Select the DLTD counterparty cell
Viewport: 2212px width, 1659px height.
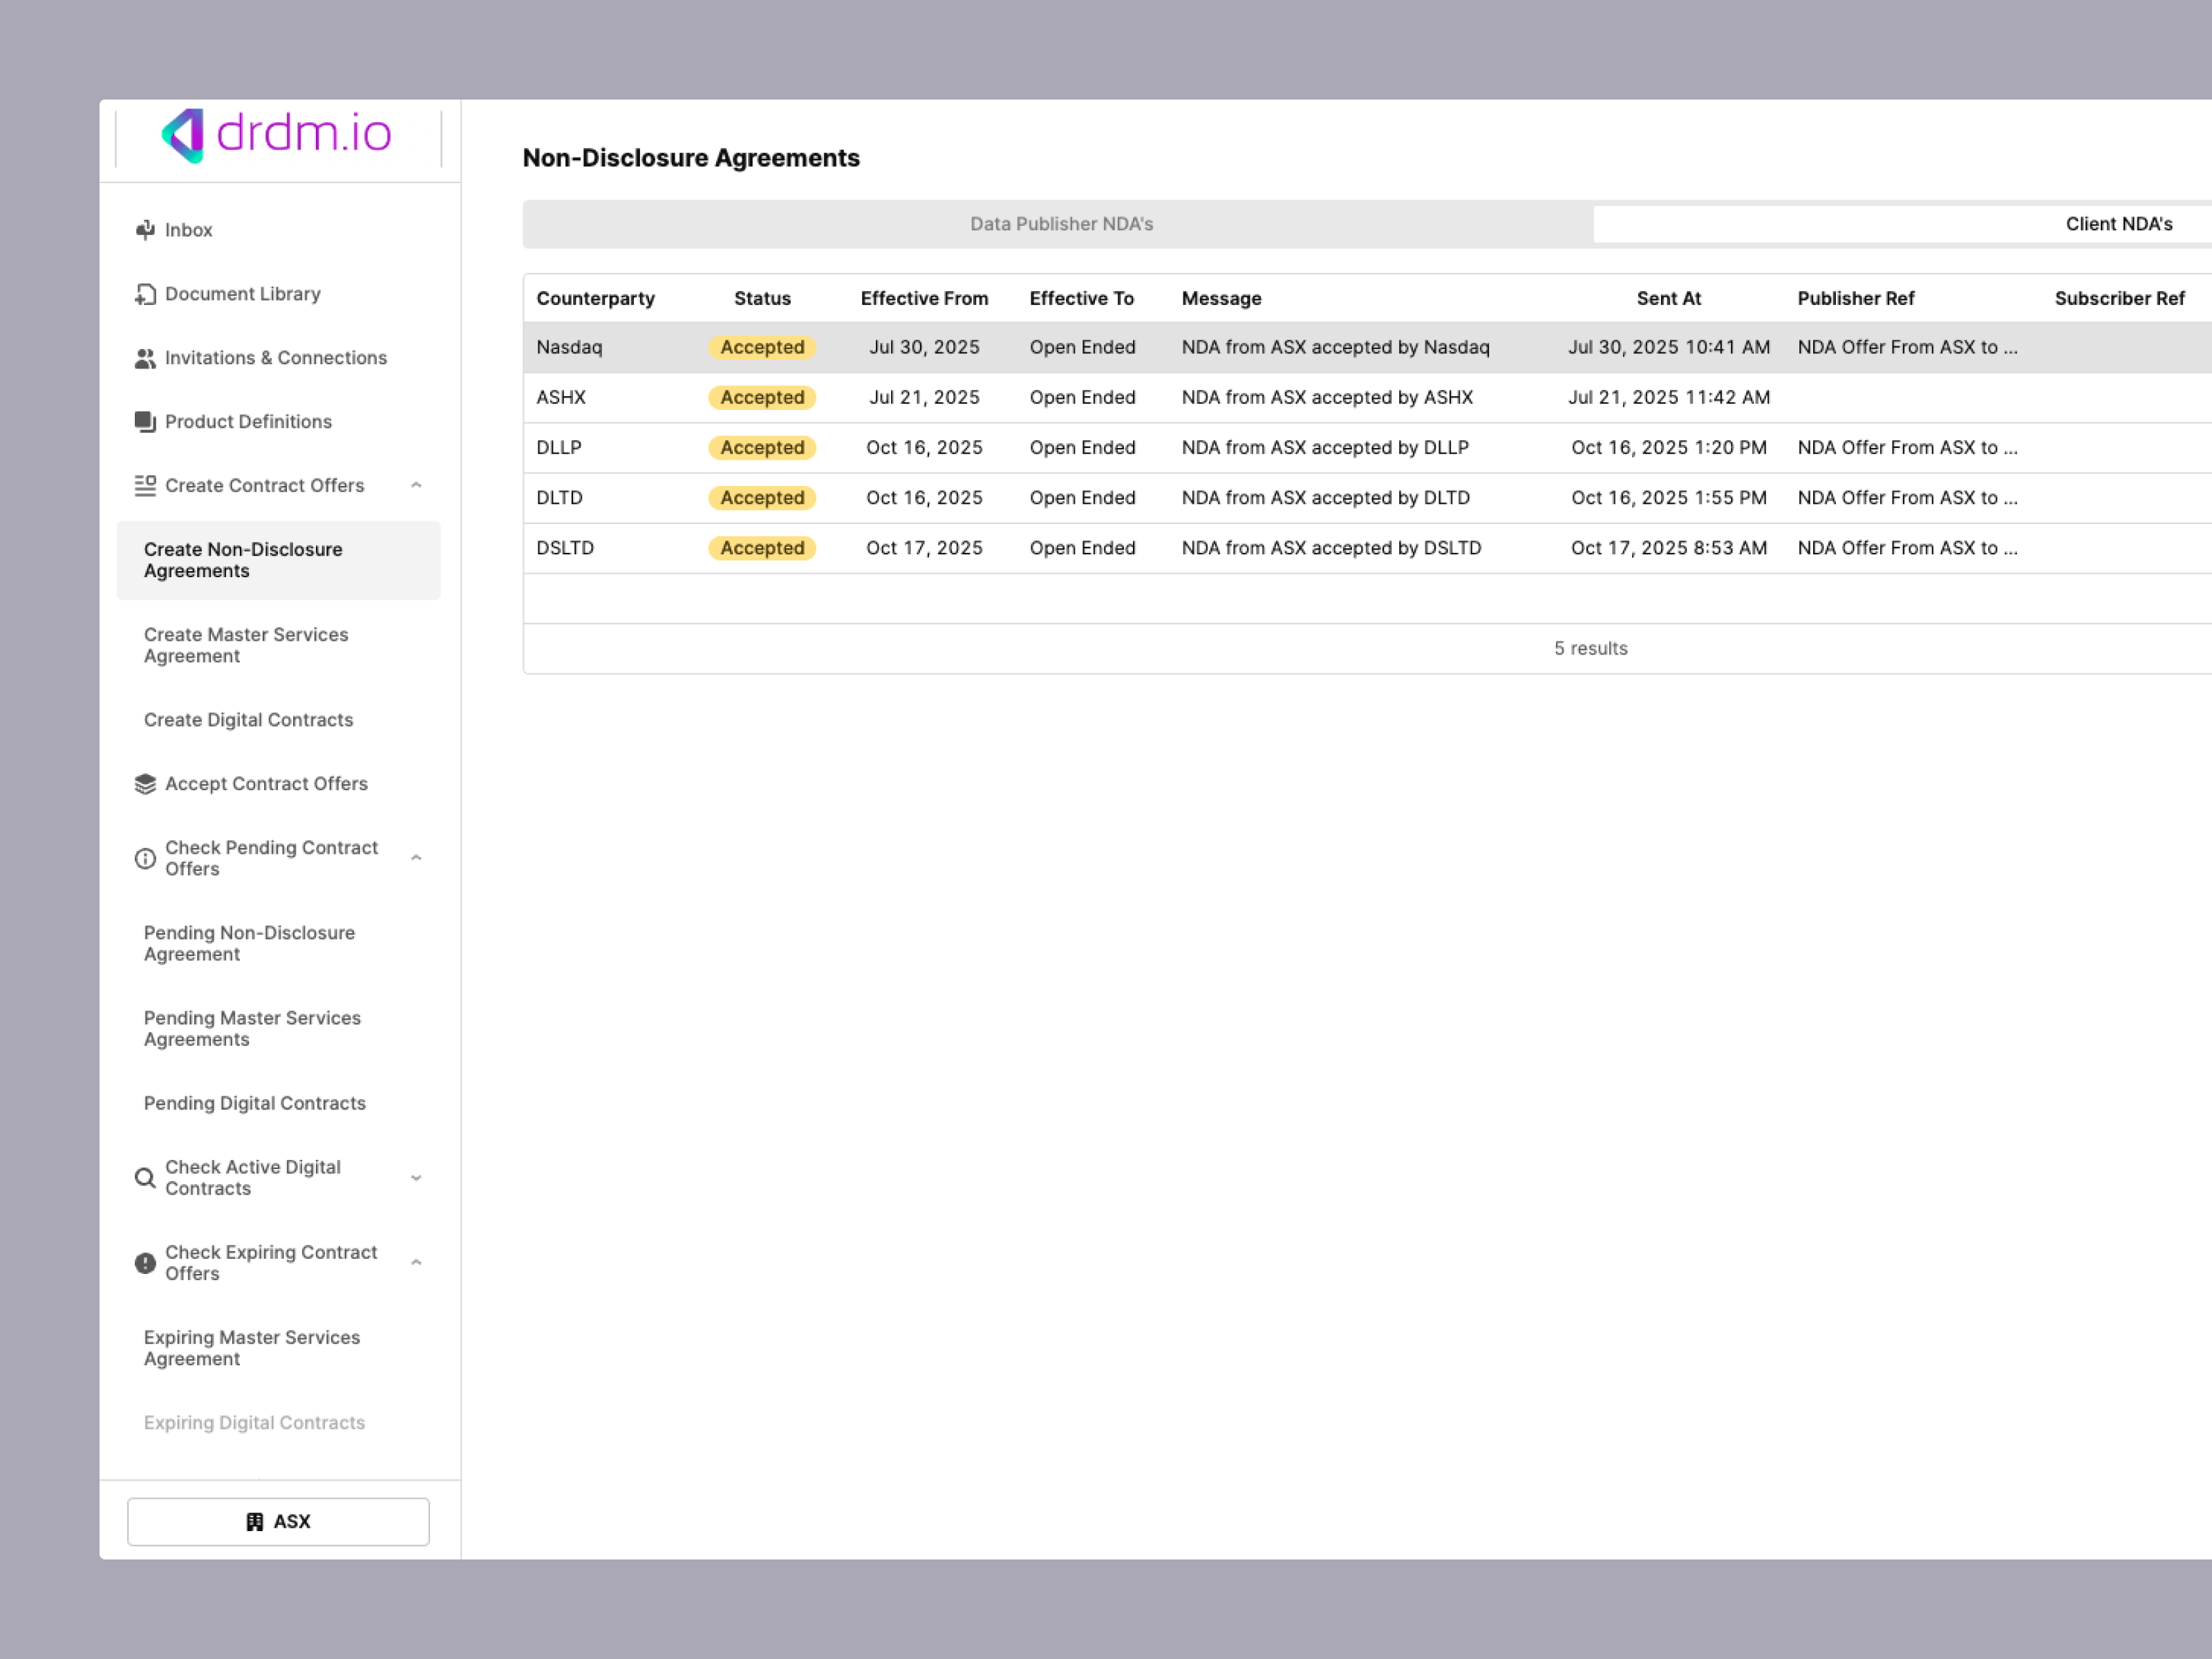[x=559, y=497]
